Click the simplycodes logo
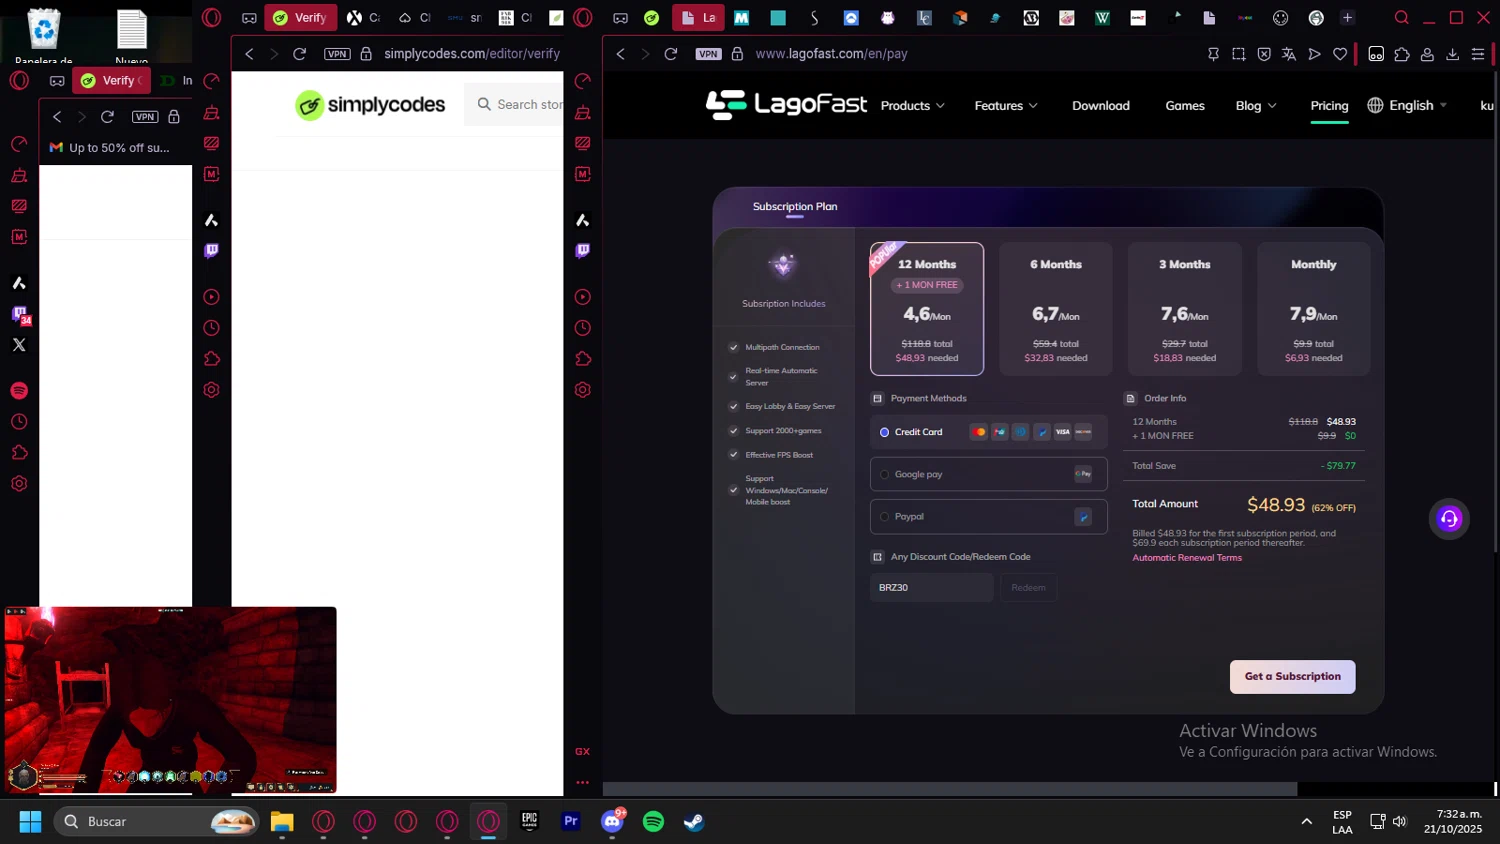 tap(370, 105)
